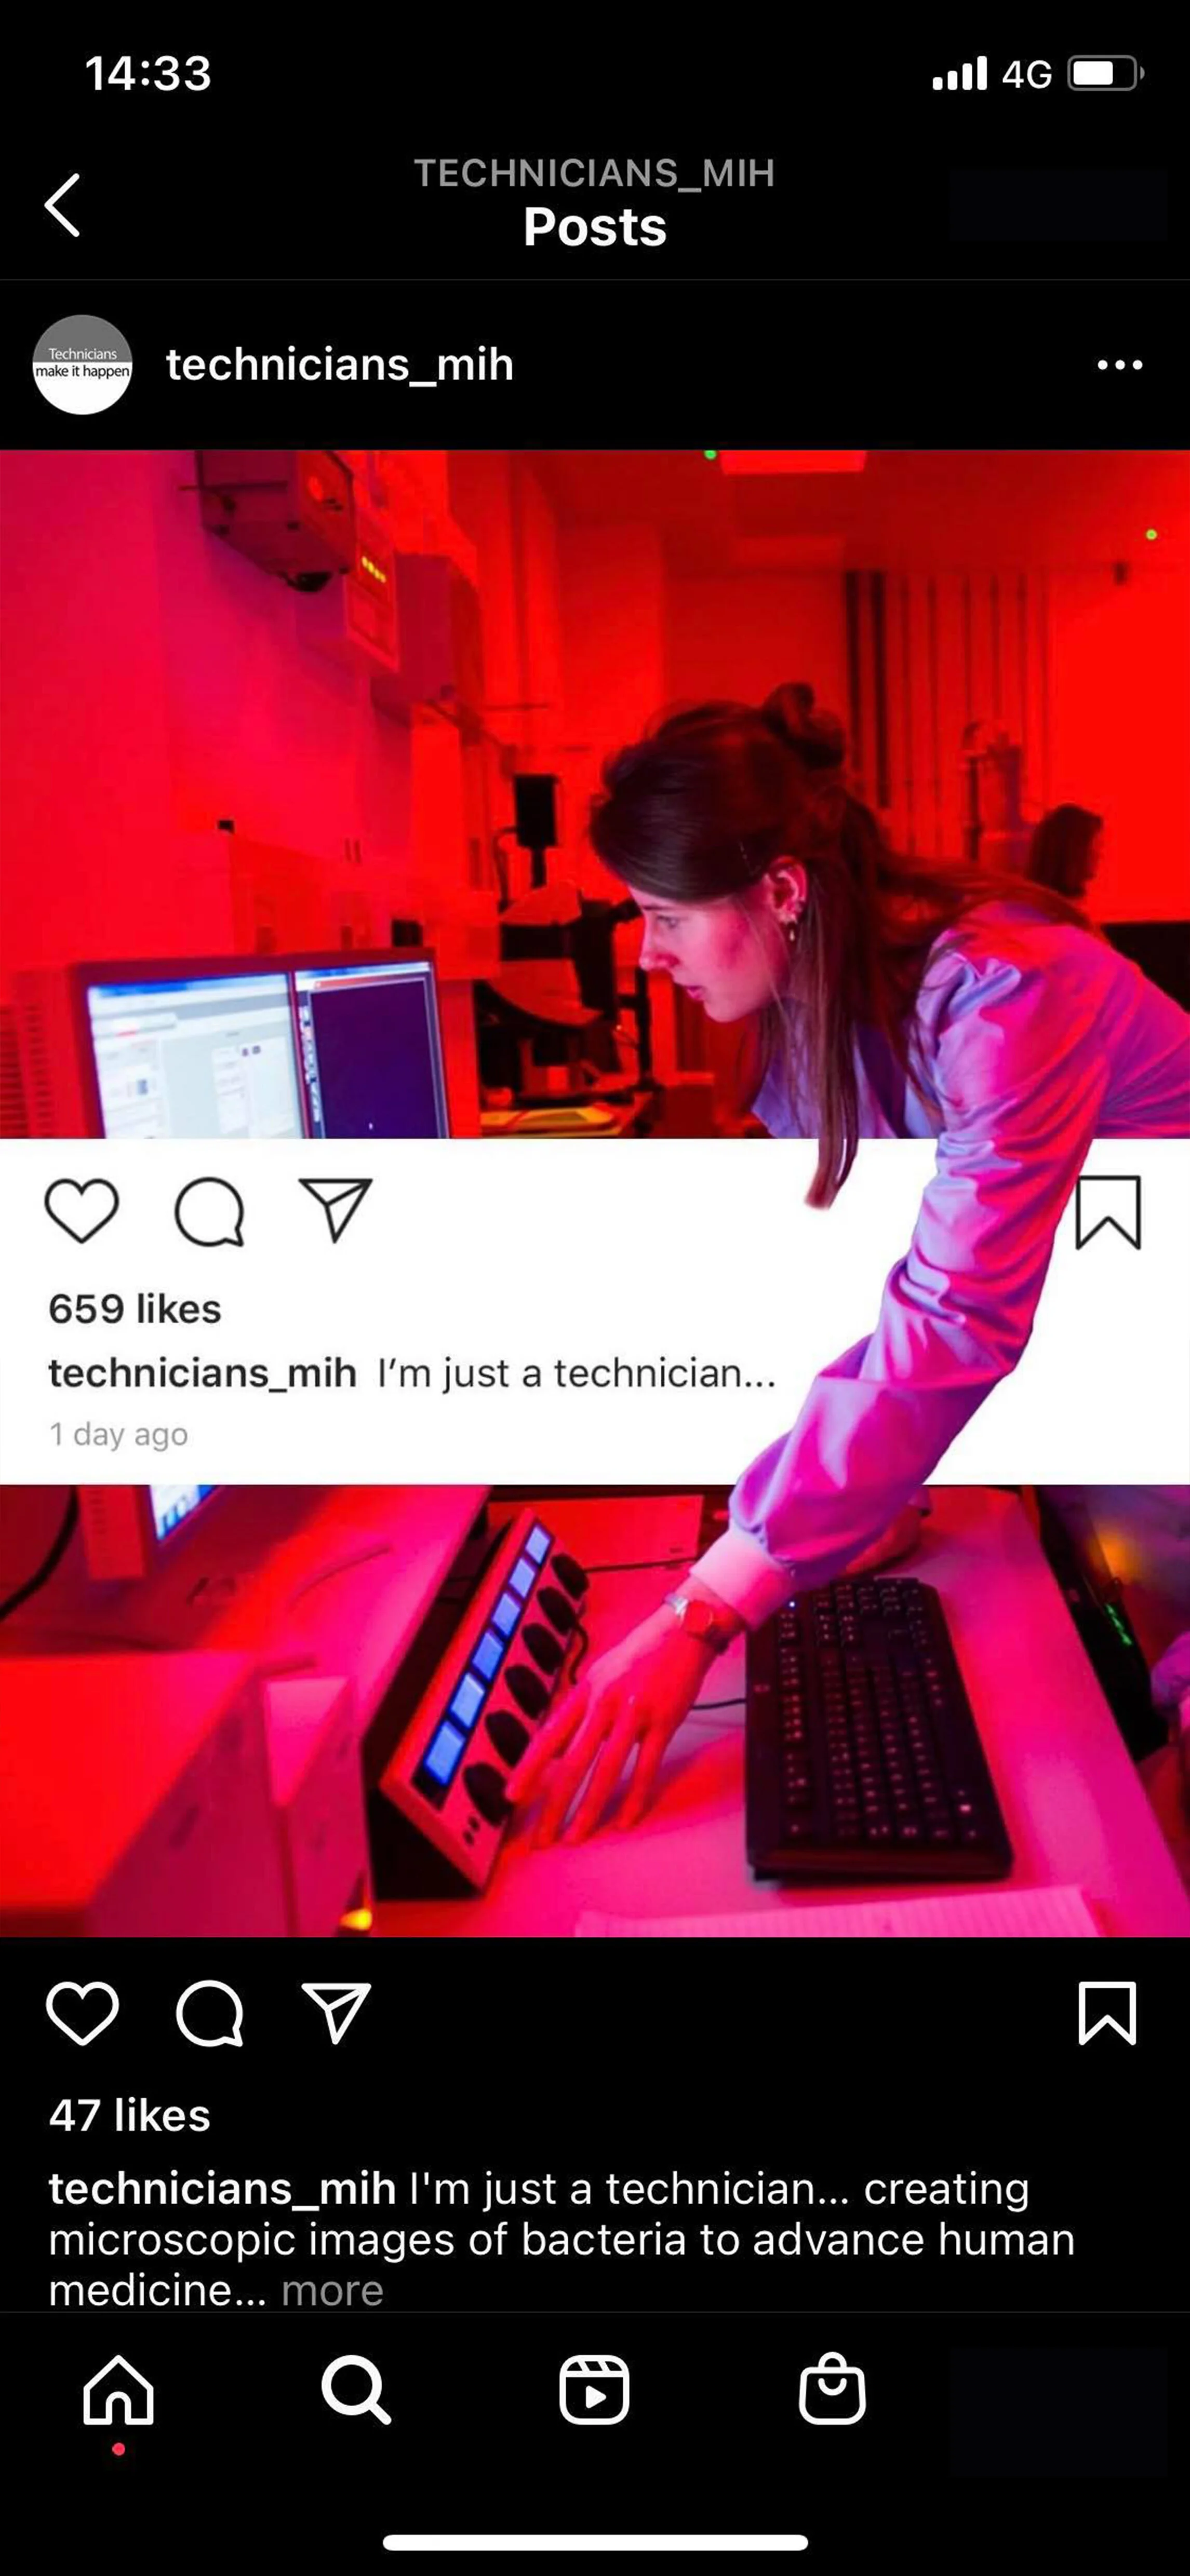The height and width of the screenshot is (2576, 1190).
Task: Open the three-dot post options menu
Action: (x=1119, y=365)
